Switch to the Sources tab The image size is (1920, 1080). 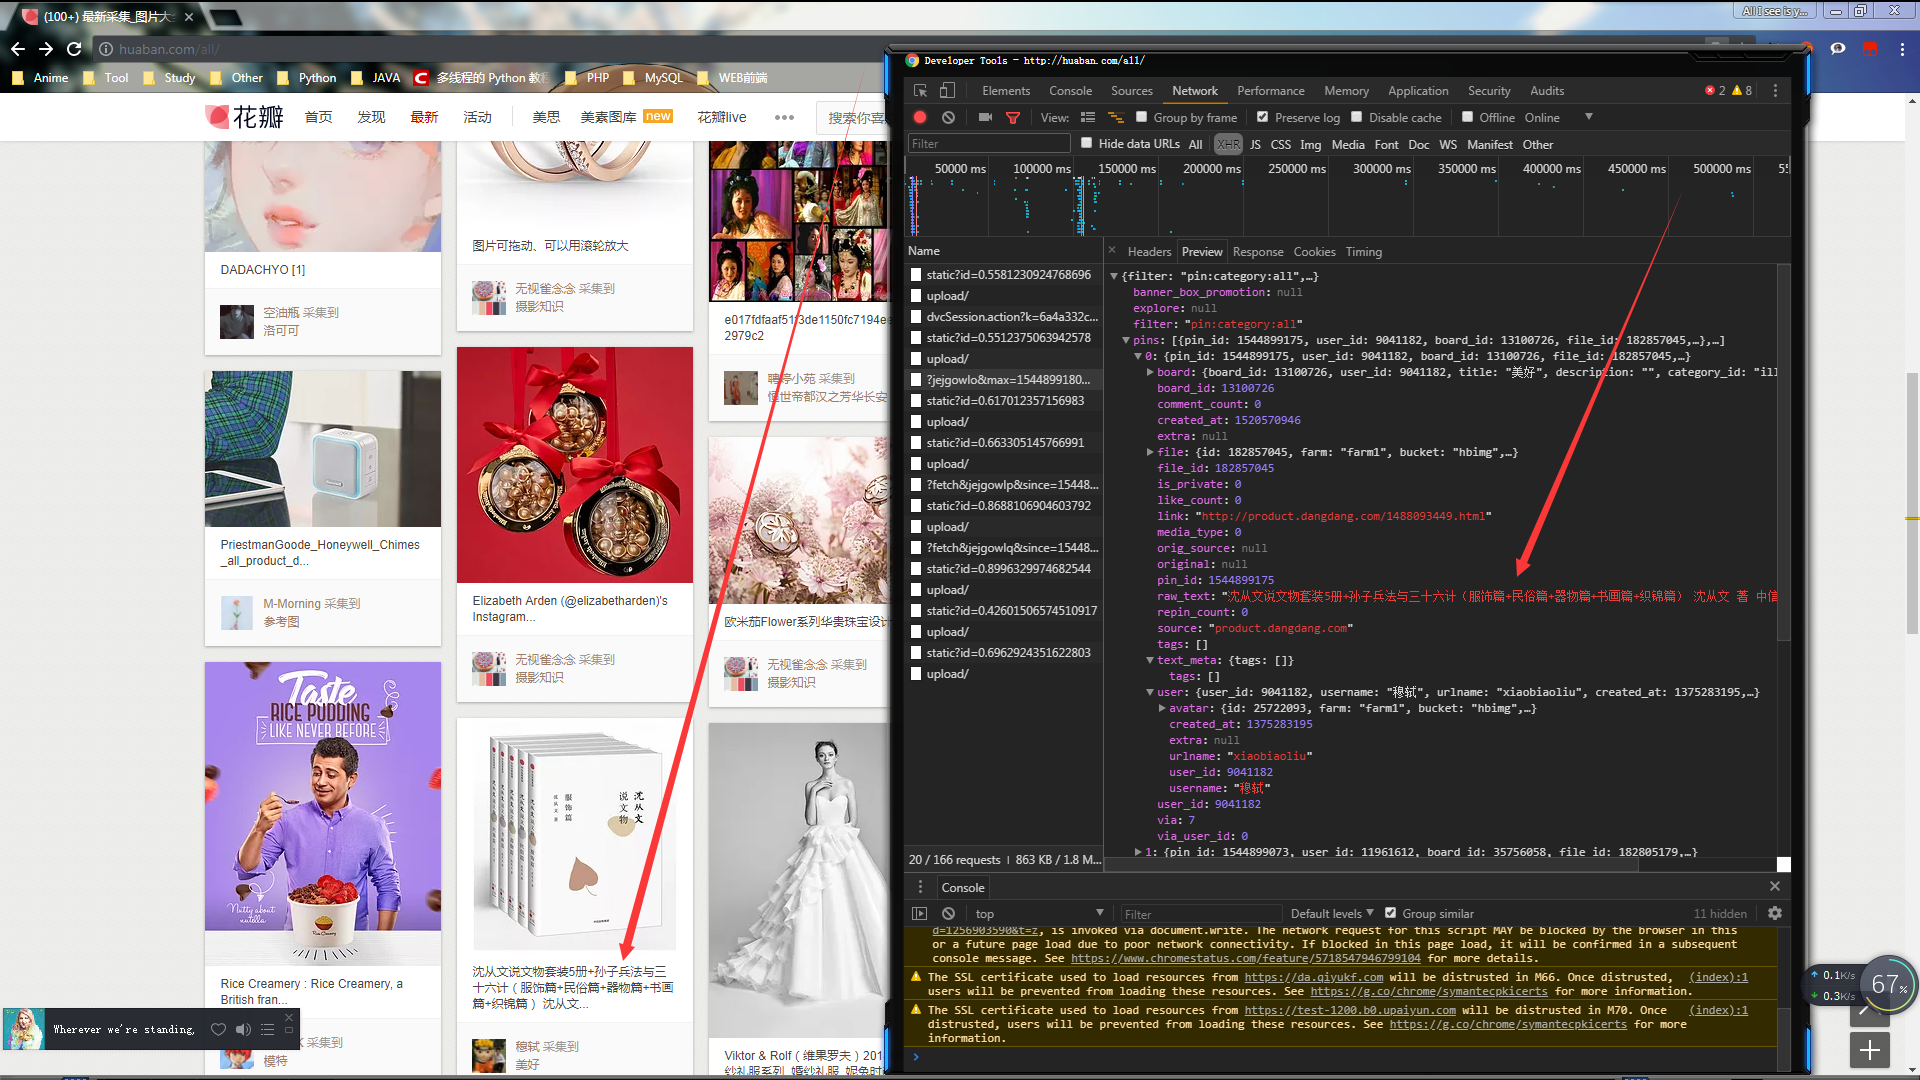coord(1132,91)
